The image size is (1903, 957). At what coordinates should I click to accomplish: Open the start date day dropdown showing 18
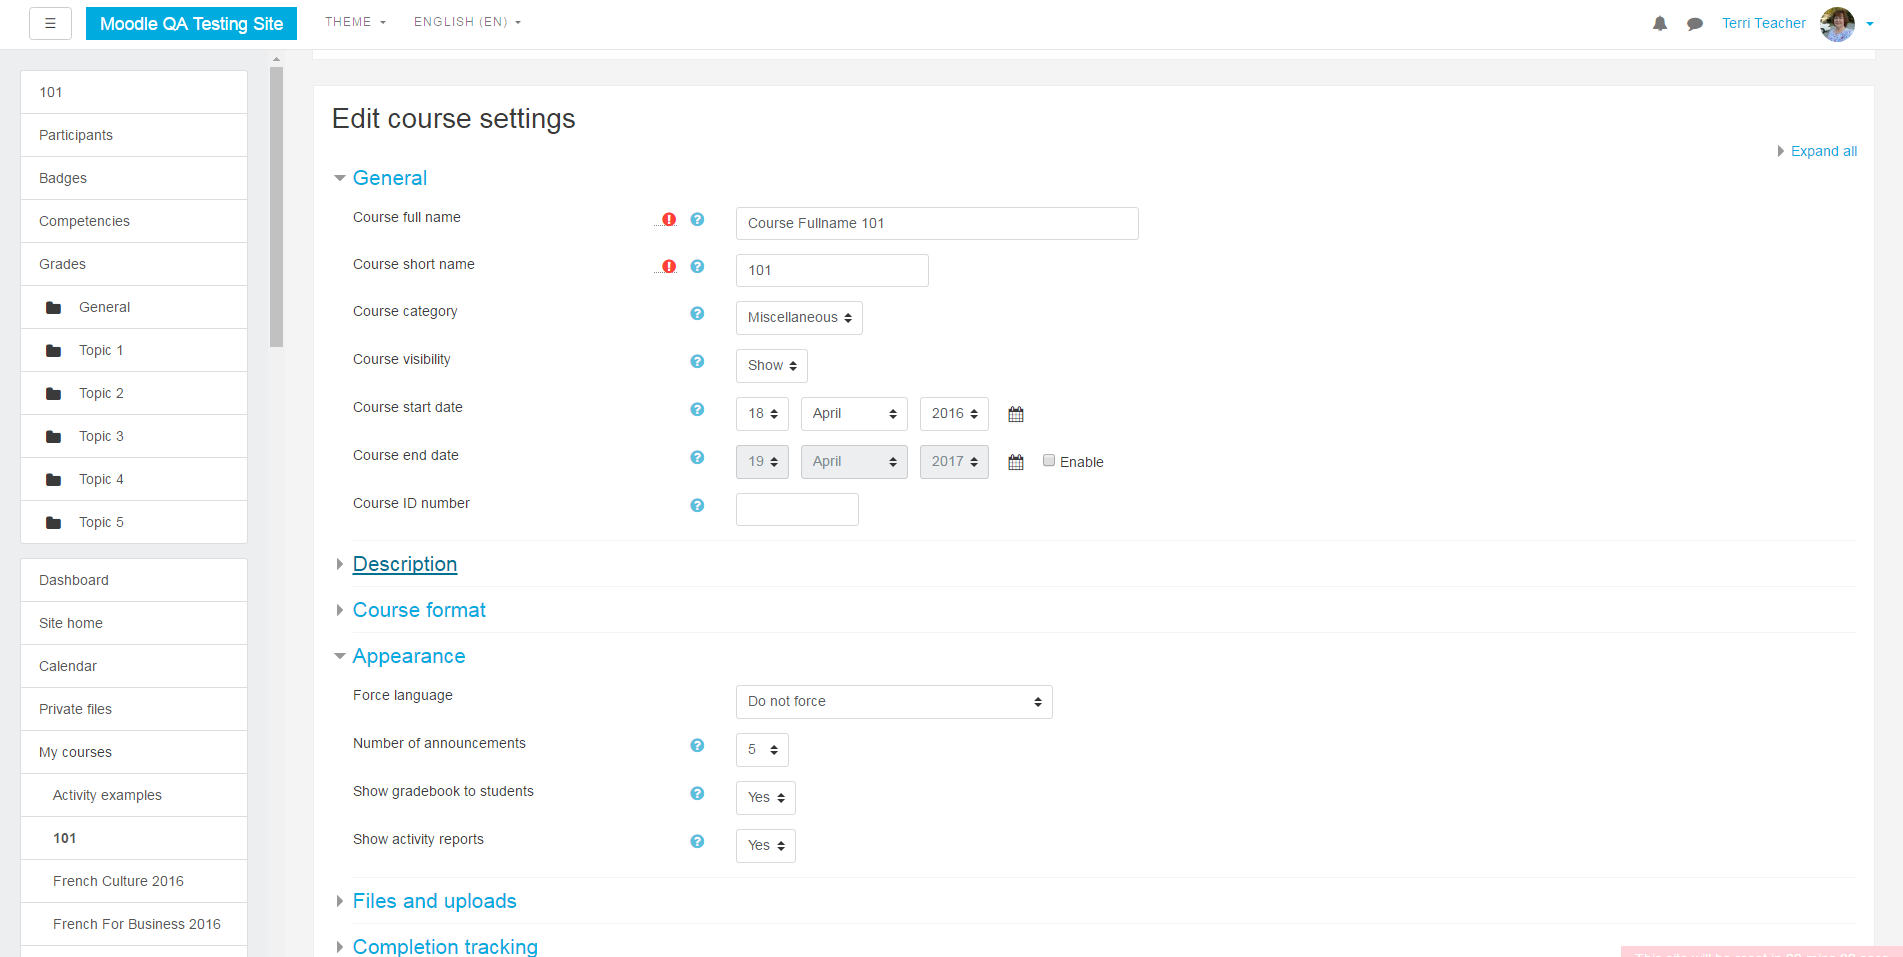pyautogui.click(x=762, y=414)
